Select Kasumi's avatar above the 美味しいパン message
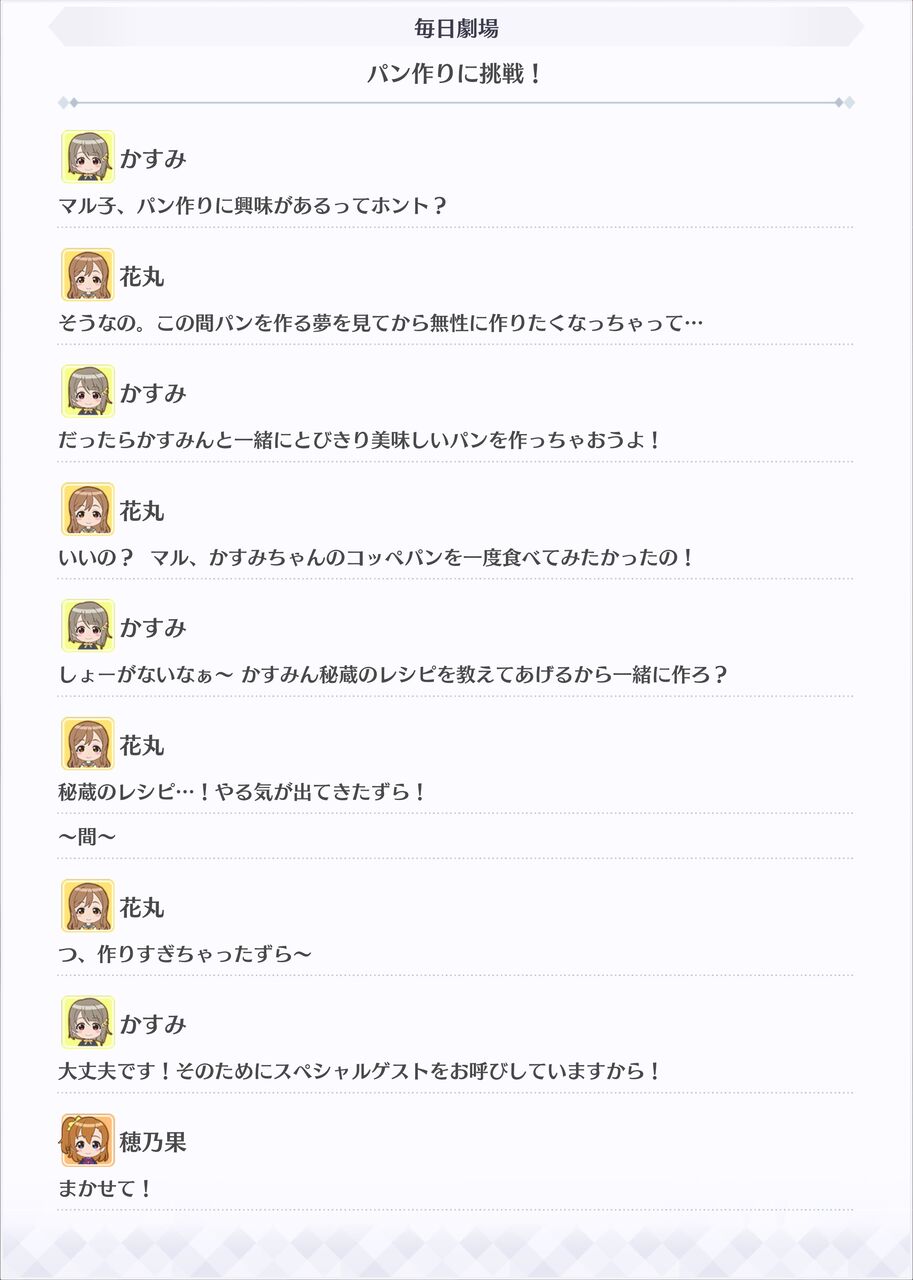This screenshot has height=1280, width=913. click(88, 392)
